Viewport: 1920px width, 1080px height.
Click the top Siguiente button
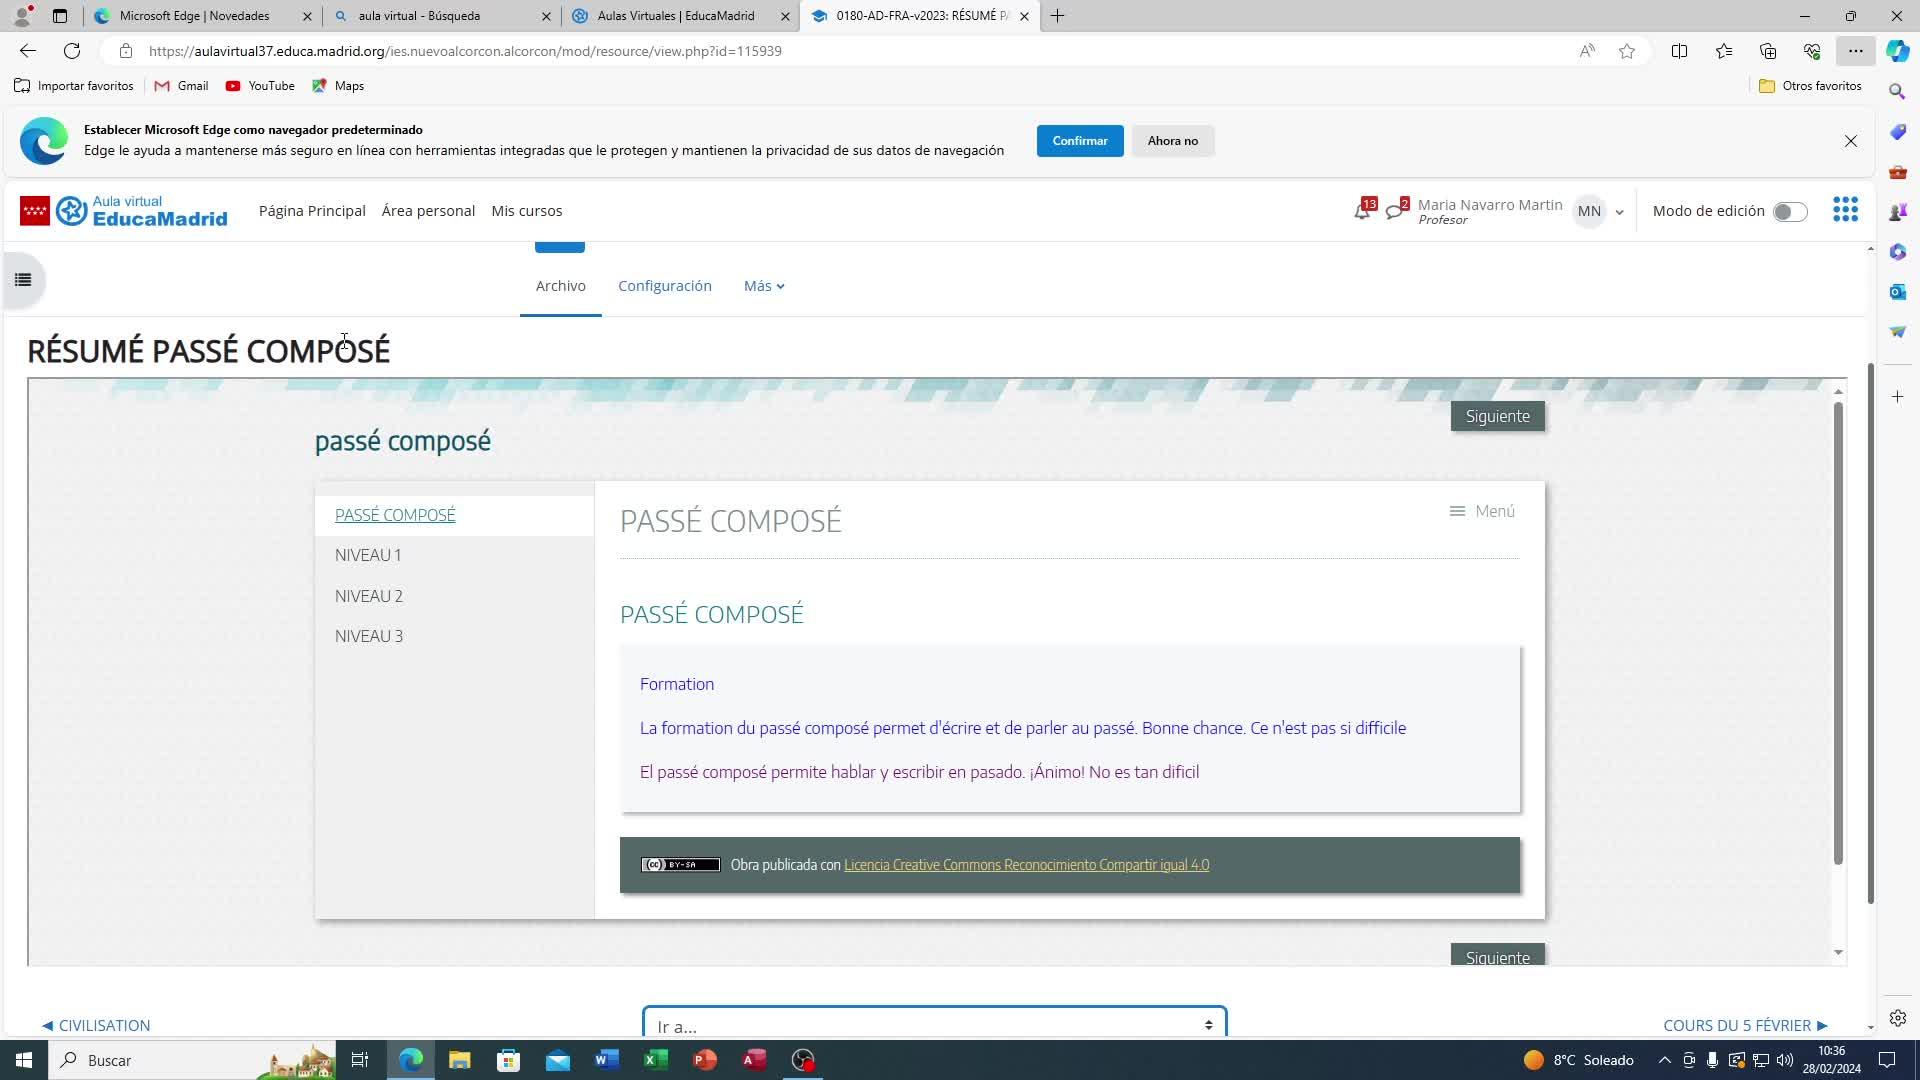[x=1497, y=416]
